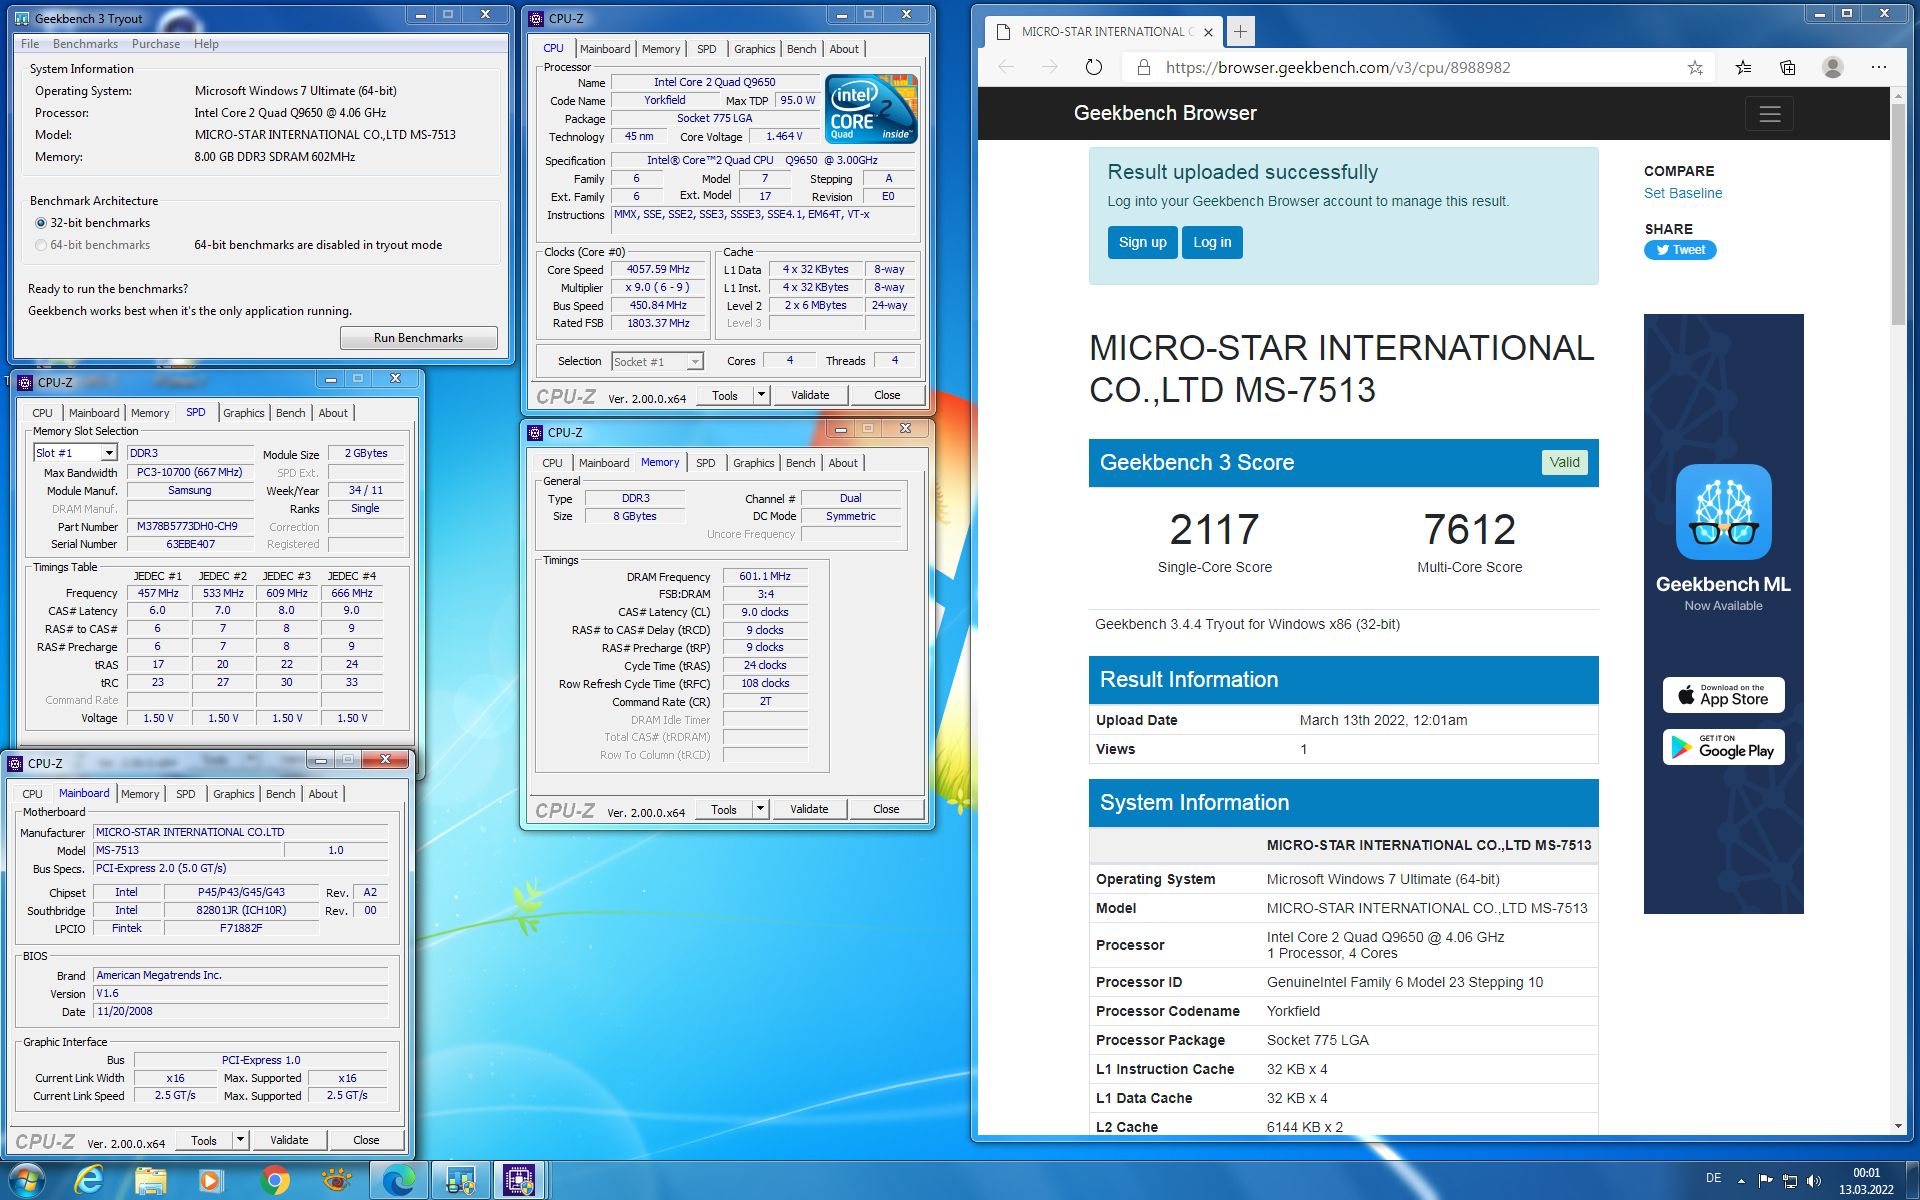
Task: Open Edge Collections icon
Action: coord(1788,67)
